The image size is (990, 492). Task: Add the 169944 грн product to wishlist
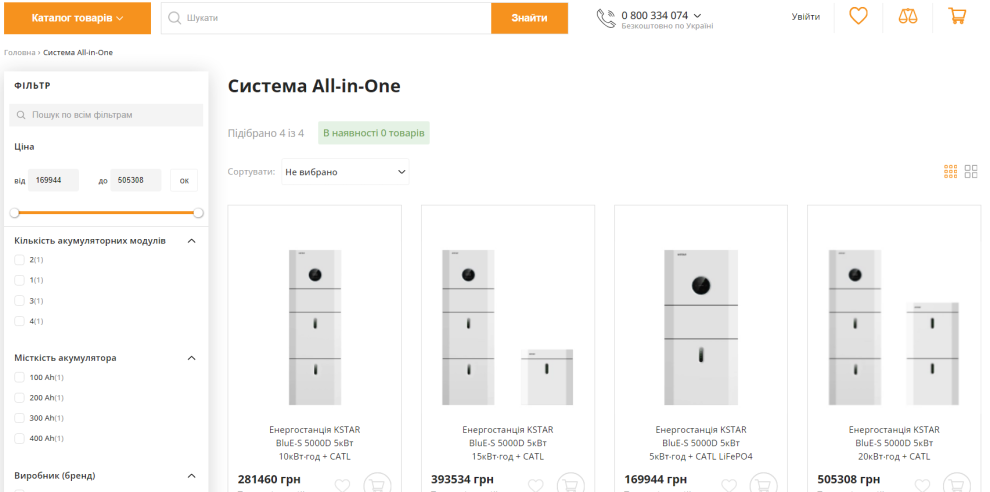729,485
